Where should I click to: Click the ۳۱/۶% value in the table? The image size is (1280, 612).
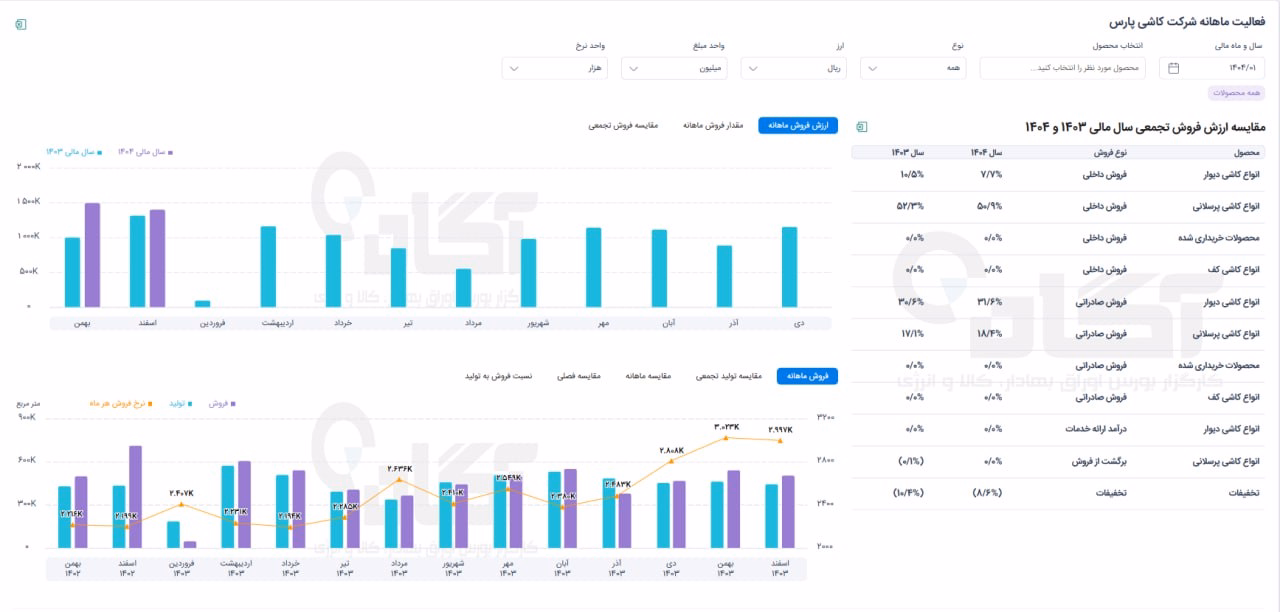pos(990,302)
